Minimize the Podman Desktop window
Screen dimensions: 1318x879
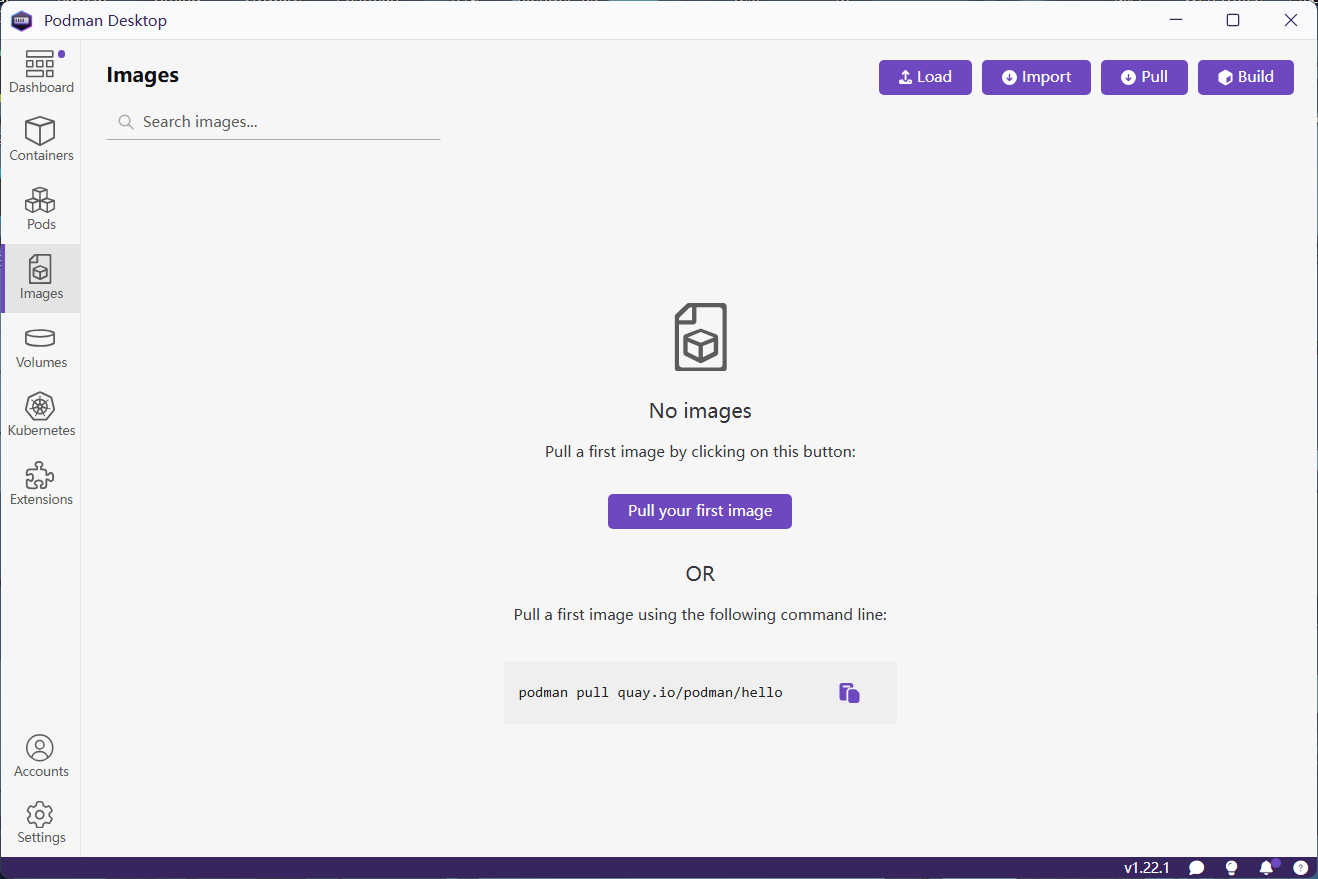click(x=1175, y=20)
